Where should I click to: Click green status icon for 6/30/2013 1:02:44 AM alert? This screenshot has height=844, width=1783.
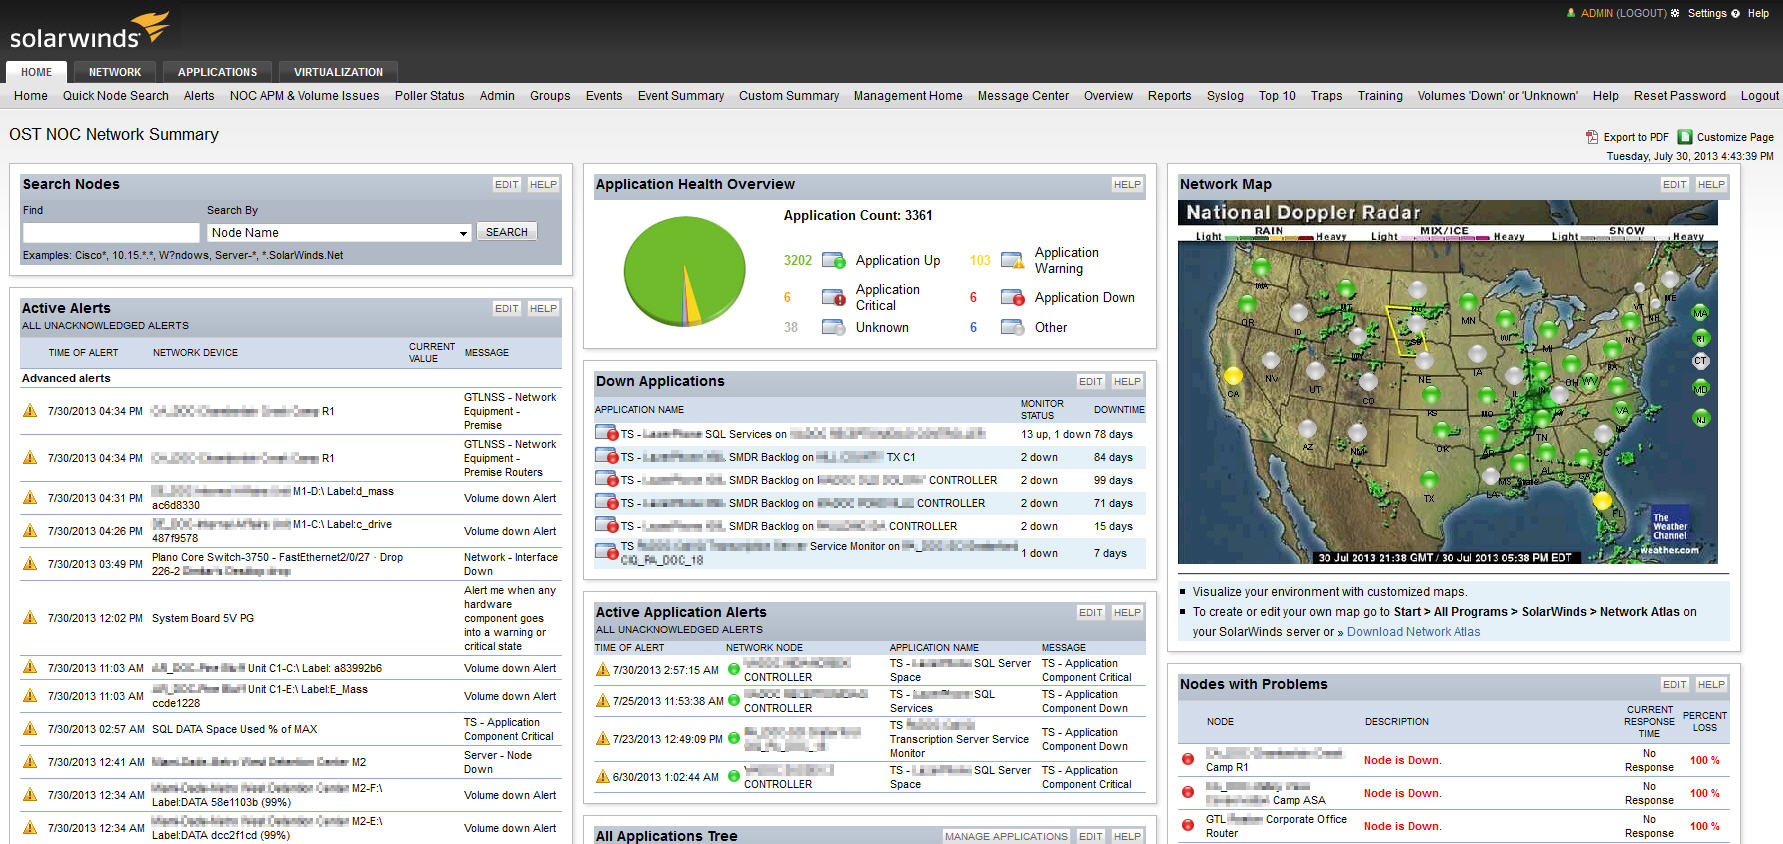(734, 777)
